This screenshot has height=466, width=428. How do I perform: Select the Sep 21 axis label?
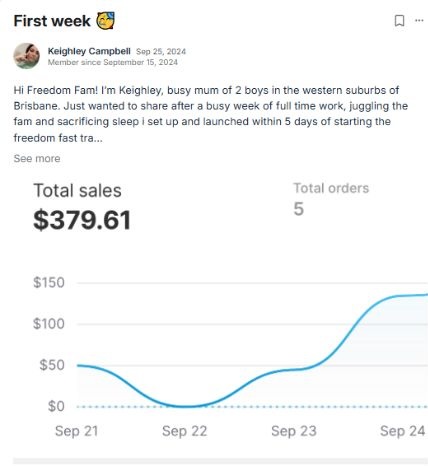(x=76, y=431)
